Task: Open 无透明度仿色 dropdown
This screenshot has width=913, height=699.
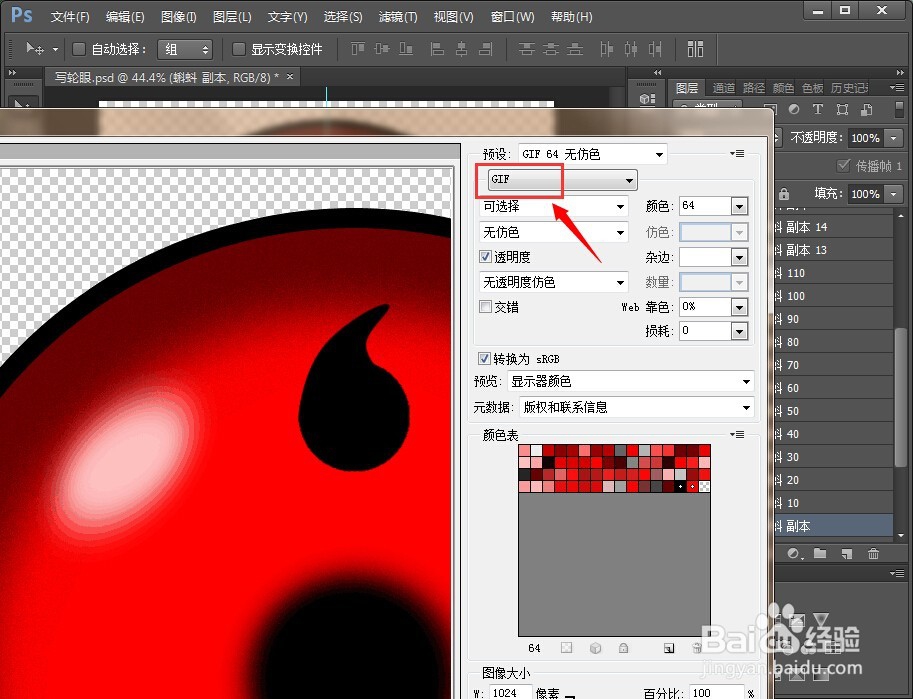Action: 553,283
